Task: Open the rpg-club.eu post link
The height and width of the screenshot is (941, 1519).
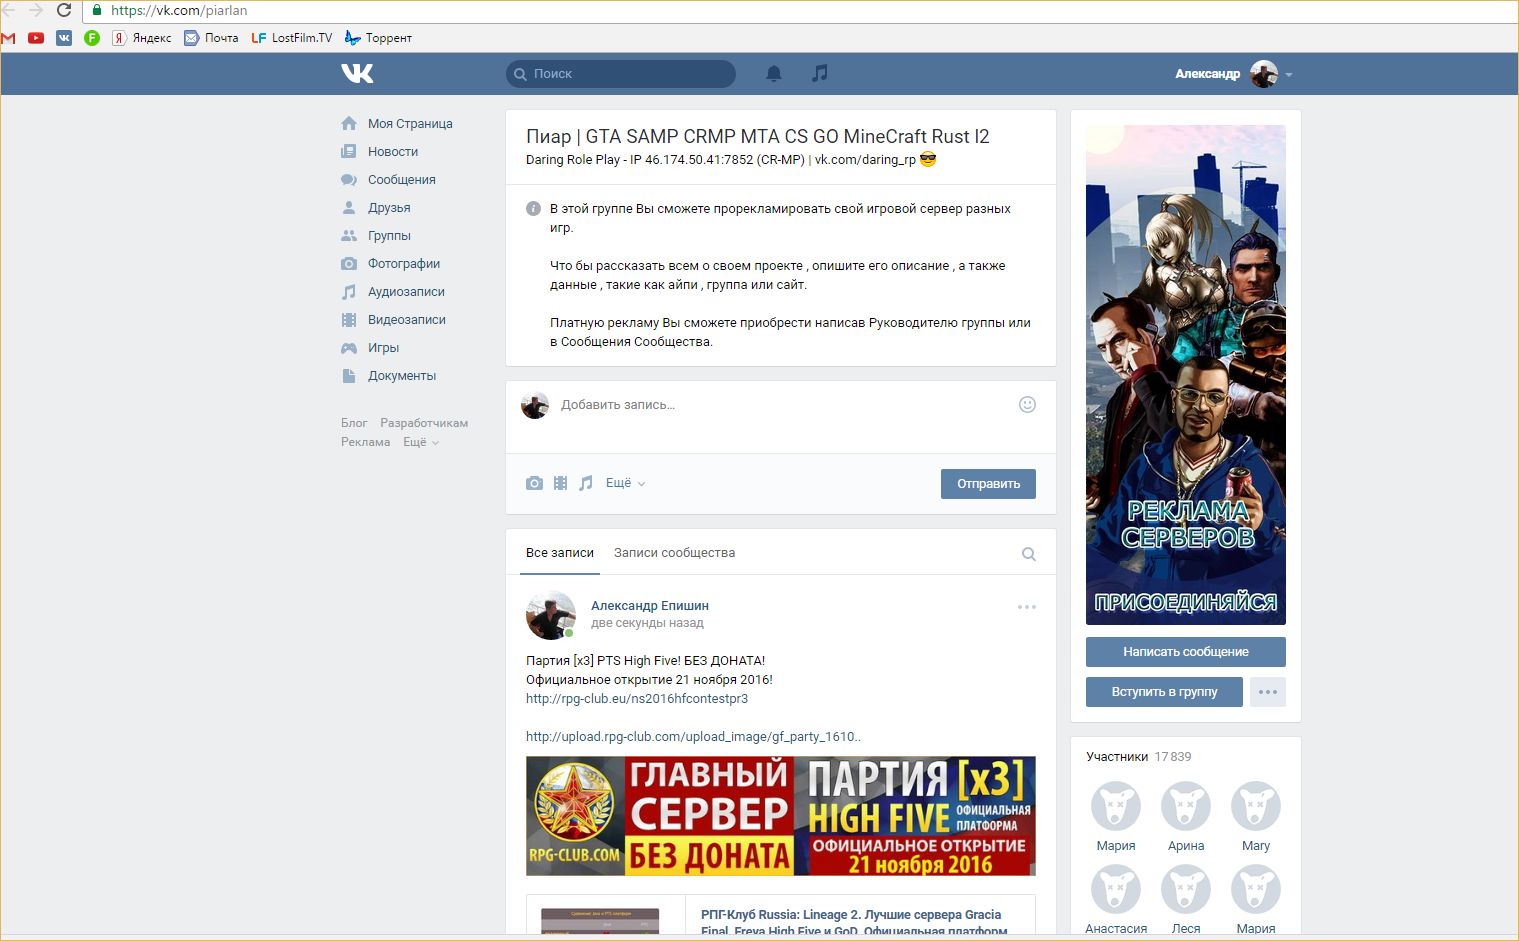Action: pos(636,699)
